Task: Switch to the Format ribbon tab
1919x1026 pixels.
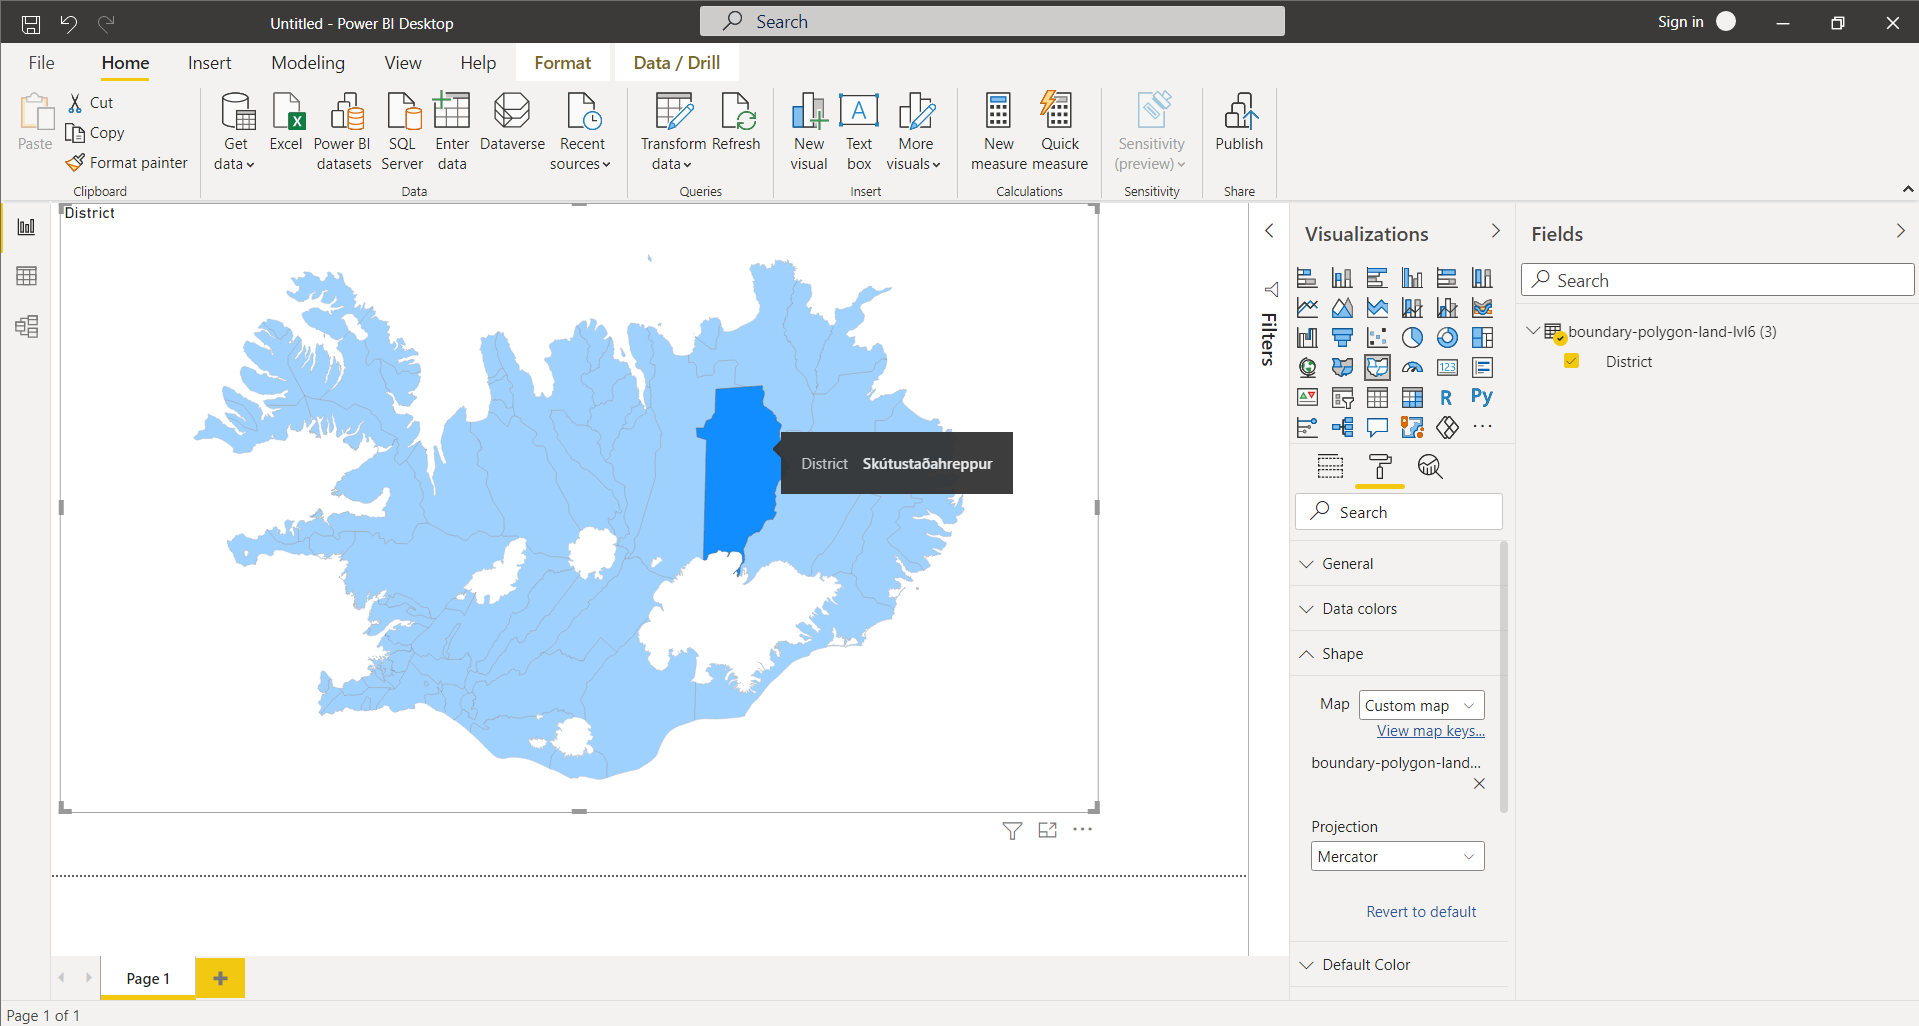Action: tap(562, 62)
